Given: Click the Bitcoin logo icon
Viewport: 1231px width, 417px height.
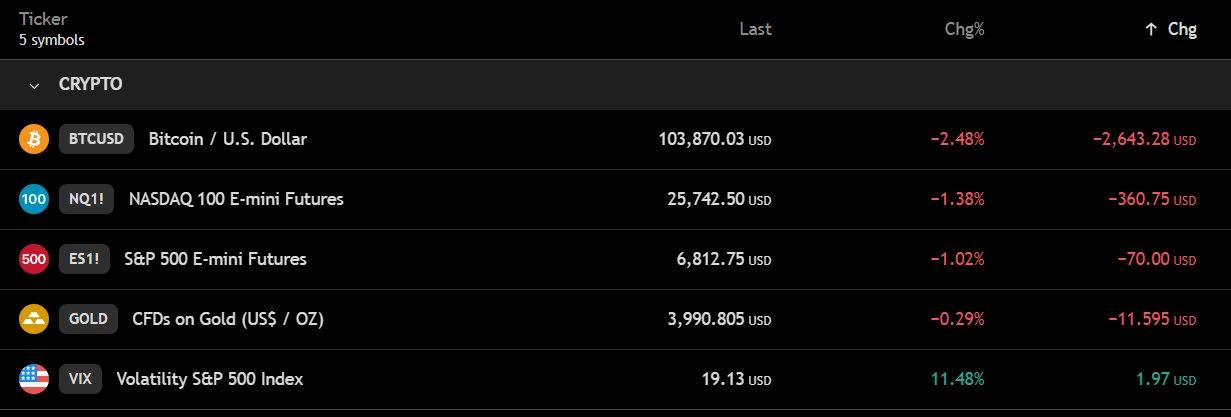Looking at the screenshot, I should coord(34,139).
